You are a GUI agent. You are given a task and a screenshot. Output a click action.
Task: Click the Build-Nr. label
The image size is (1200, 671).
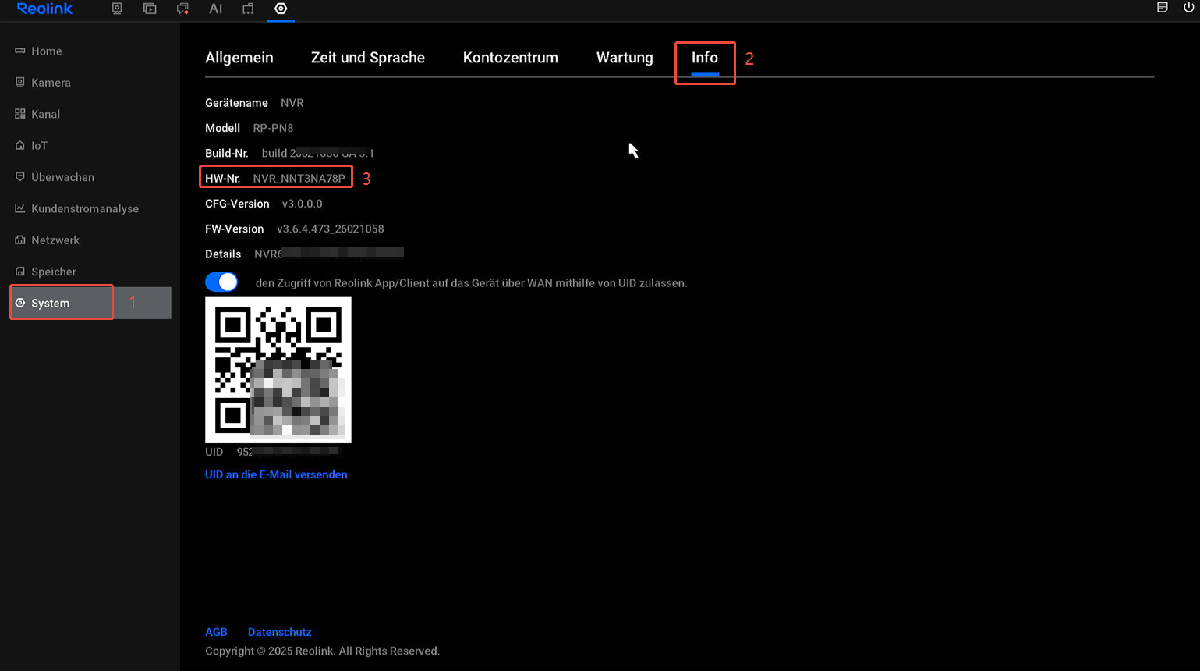pos(227,153)
